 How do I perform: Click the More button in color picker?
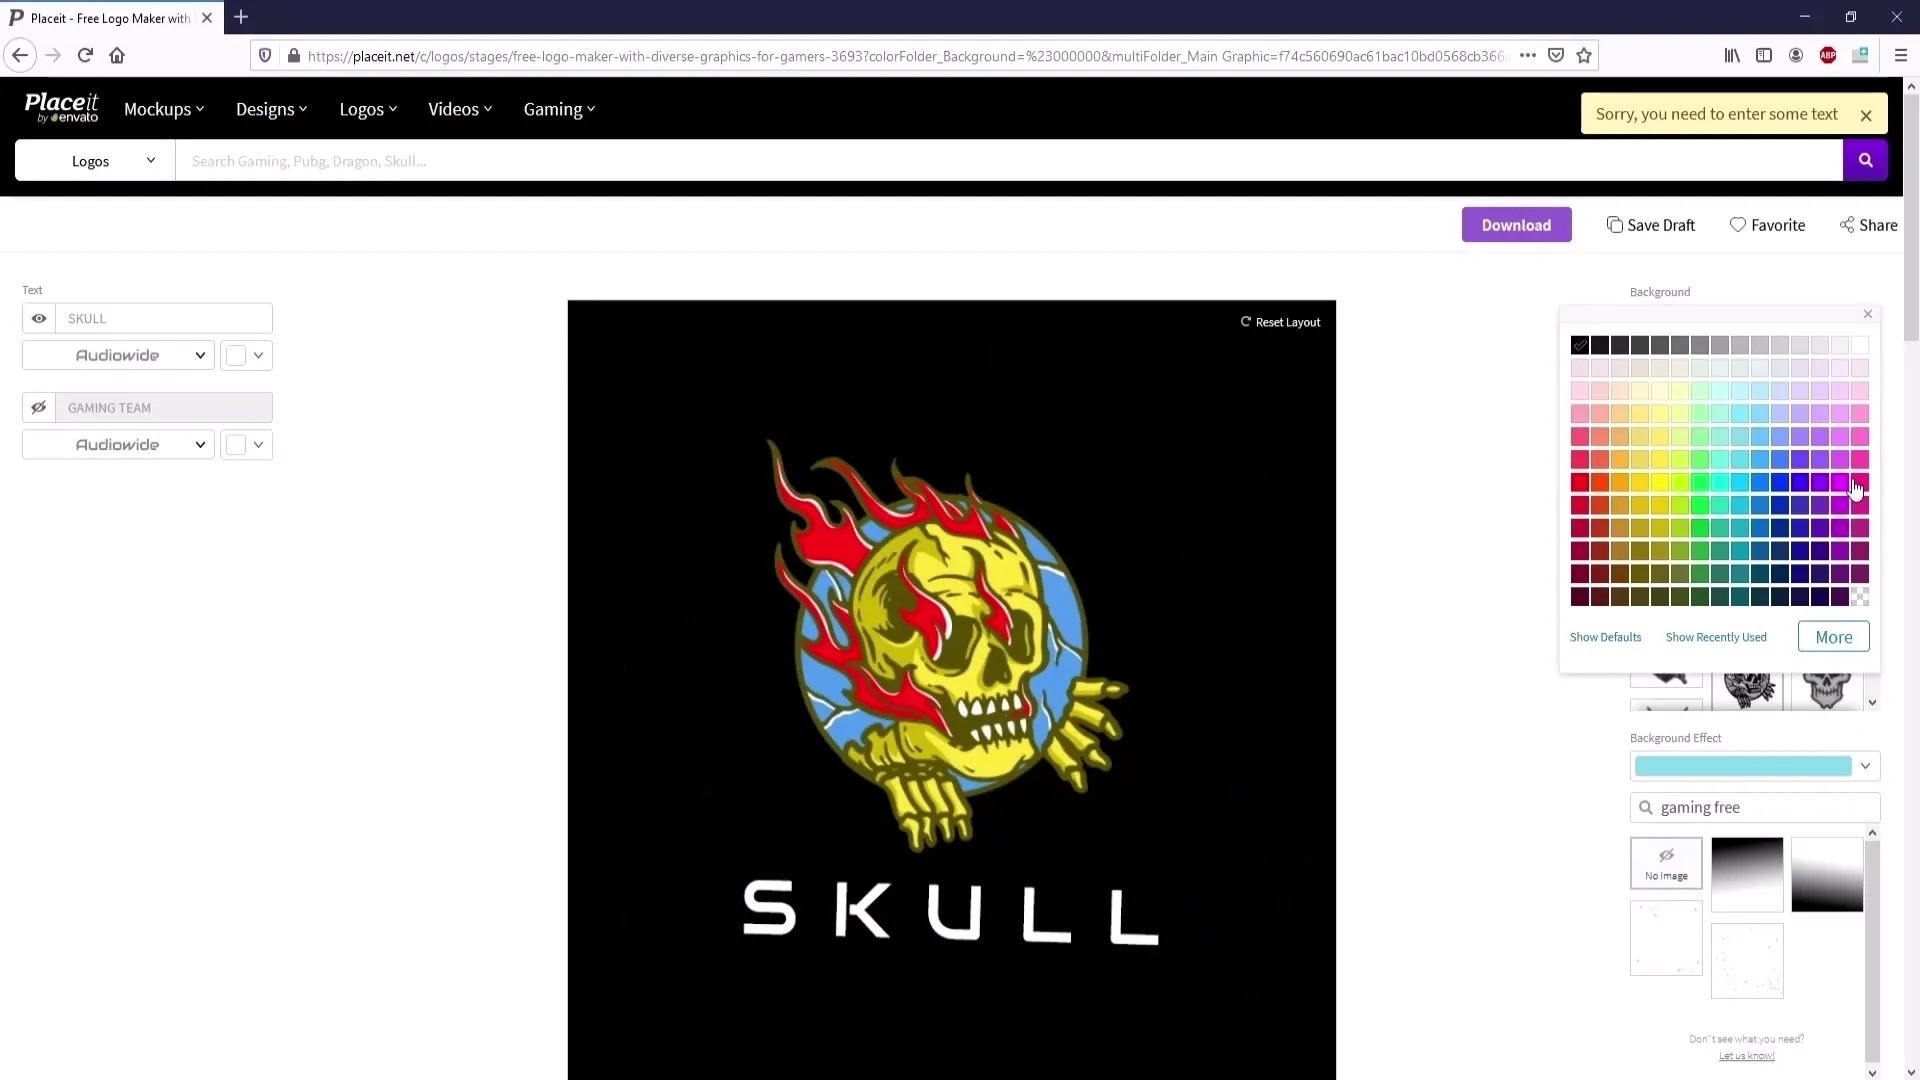click(1834, 637)
